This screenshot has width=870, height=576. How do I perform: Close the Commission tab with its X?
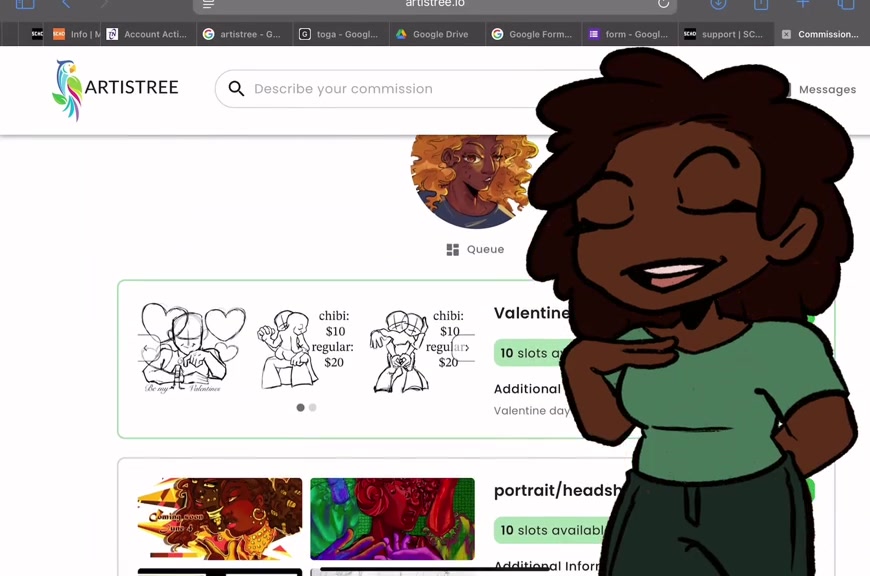(786, 34)
